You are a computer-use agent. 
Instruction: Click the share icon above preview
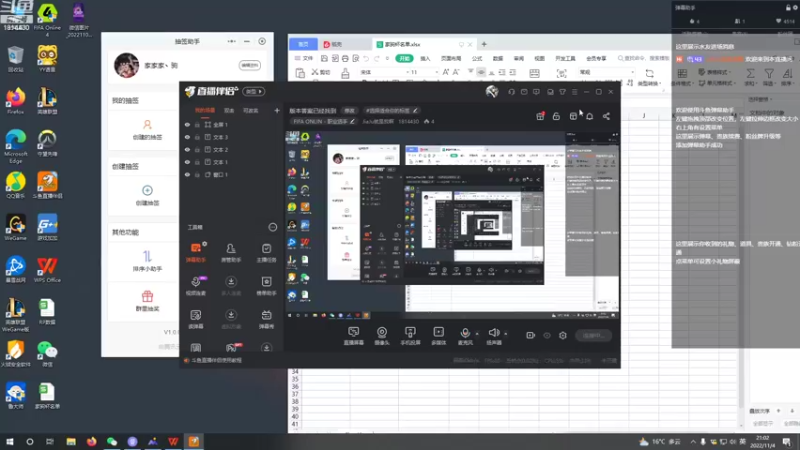pyautogui.click(x=606, y=116)
